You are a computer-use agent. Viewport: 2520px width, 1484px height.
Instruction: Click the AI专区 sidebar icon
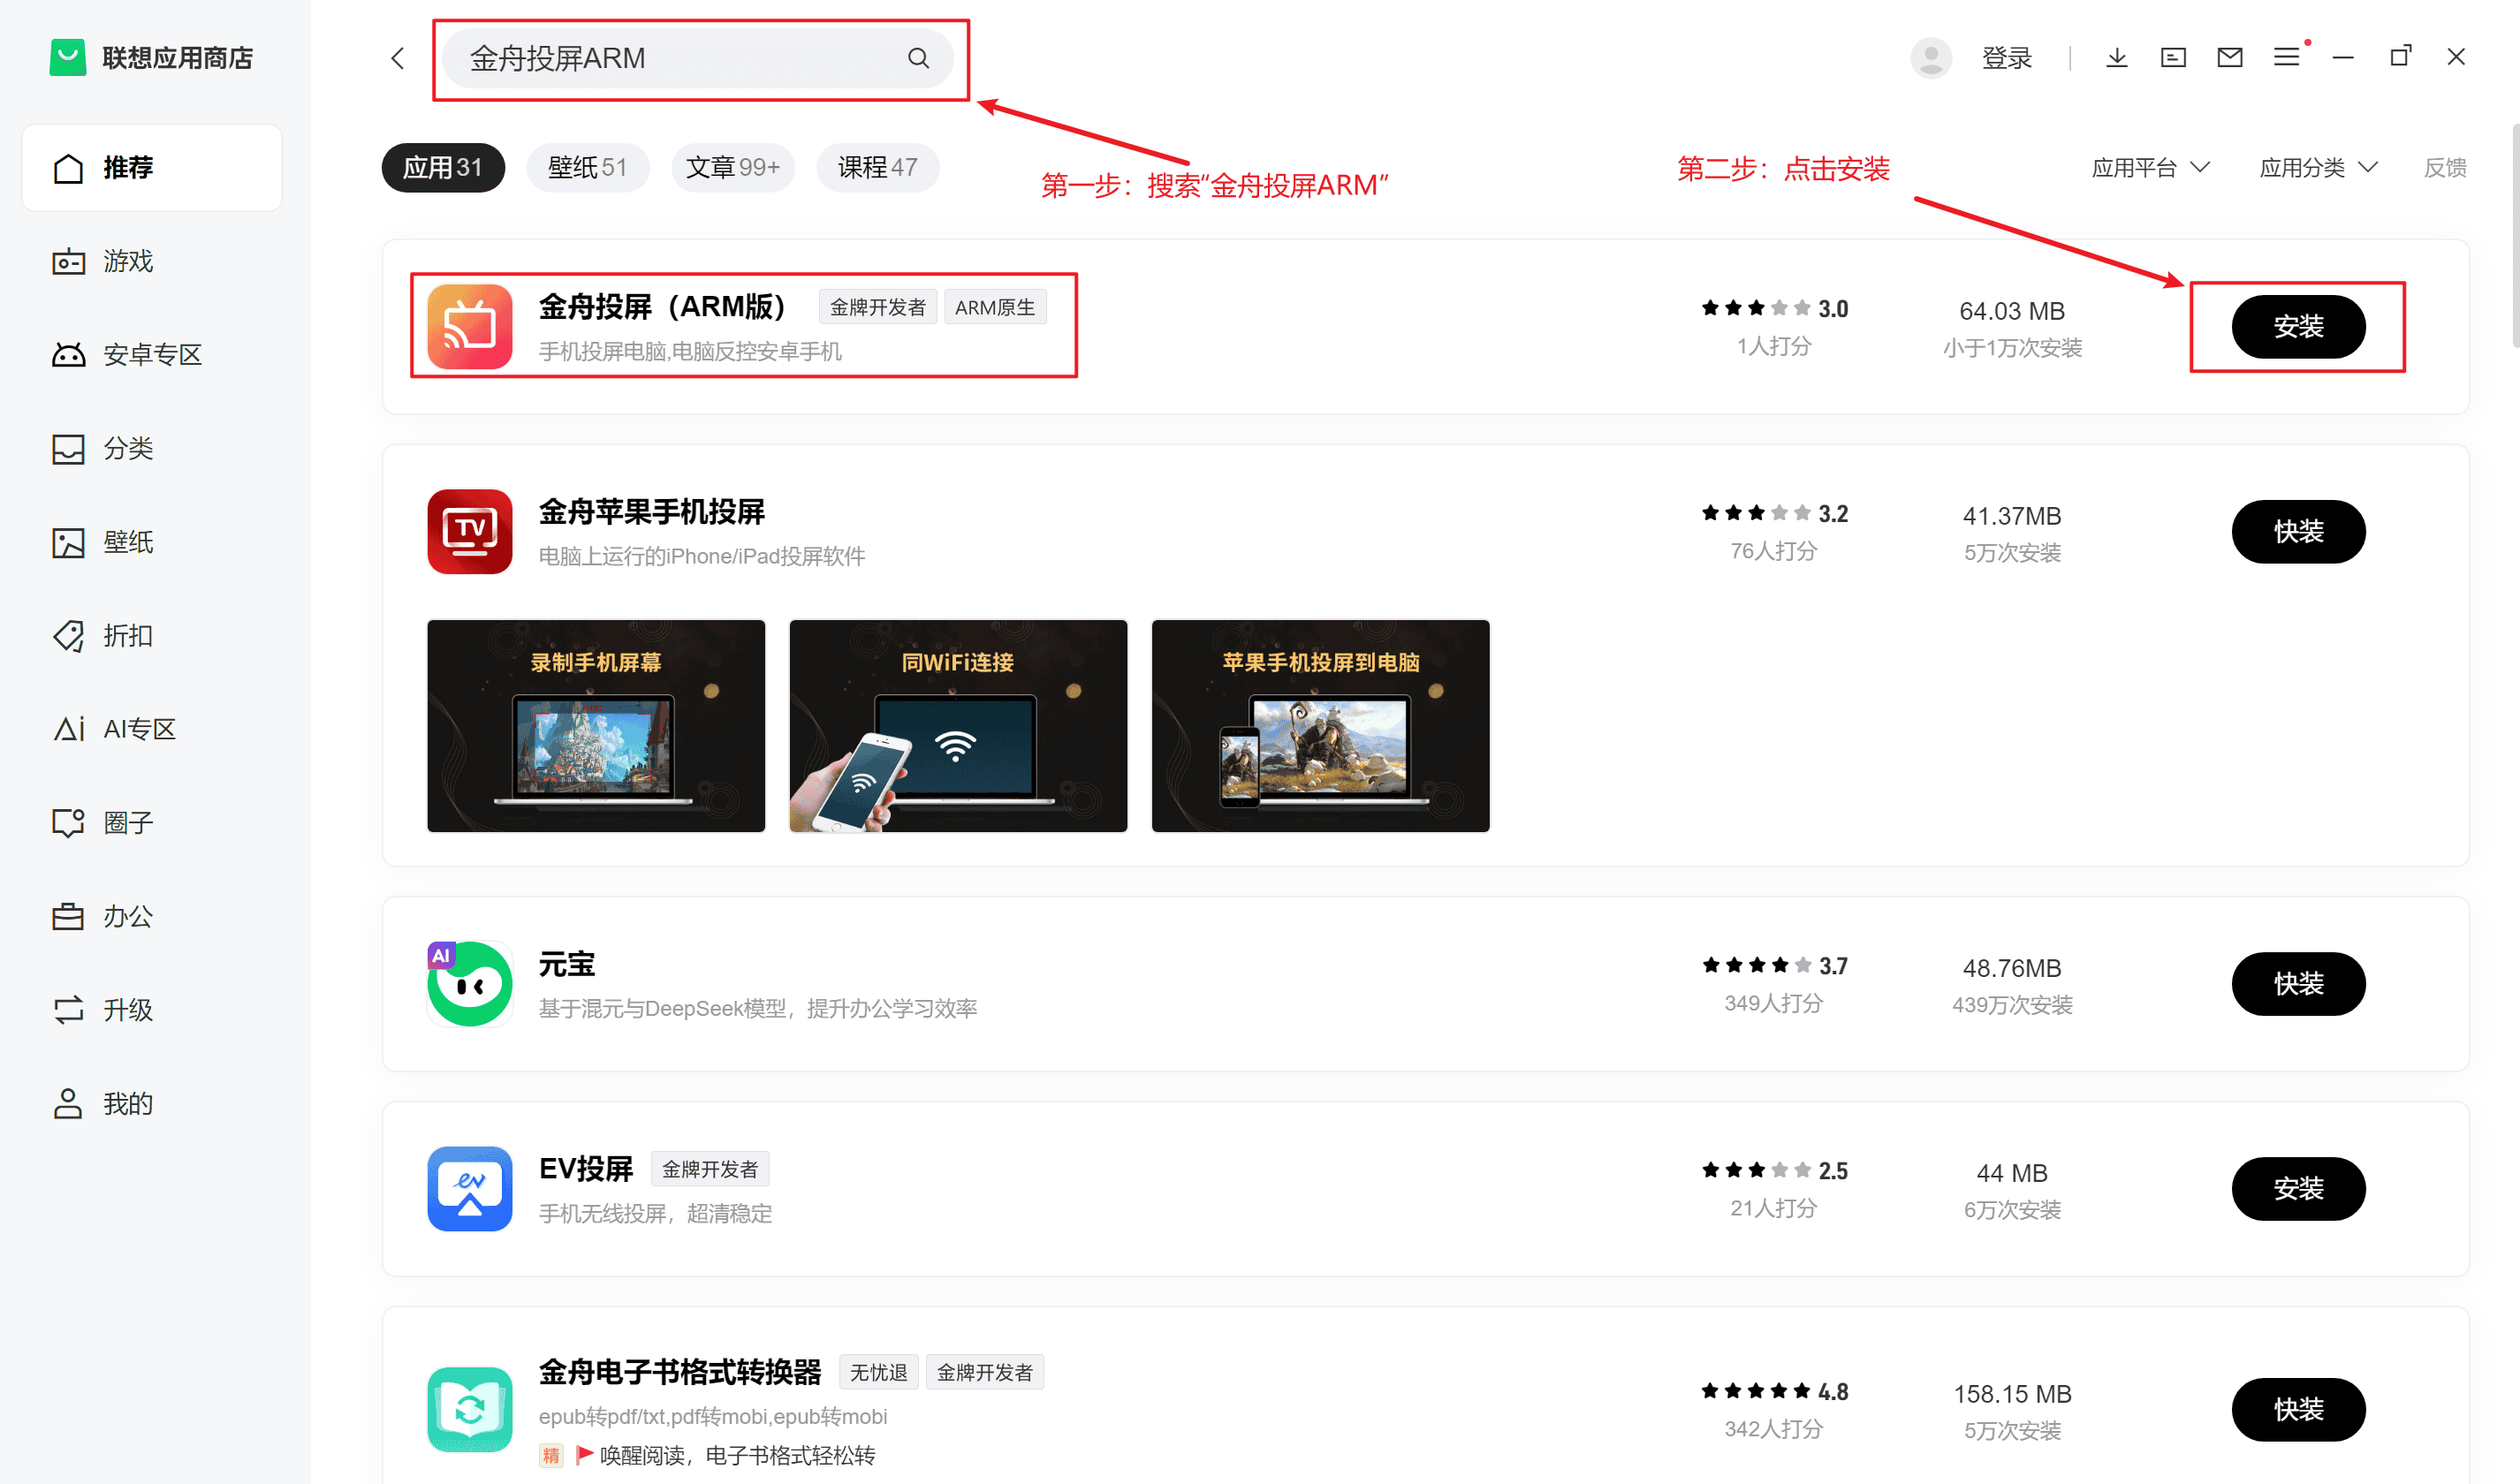[x=68, y=729]
